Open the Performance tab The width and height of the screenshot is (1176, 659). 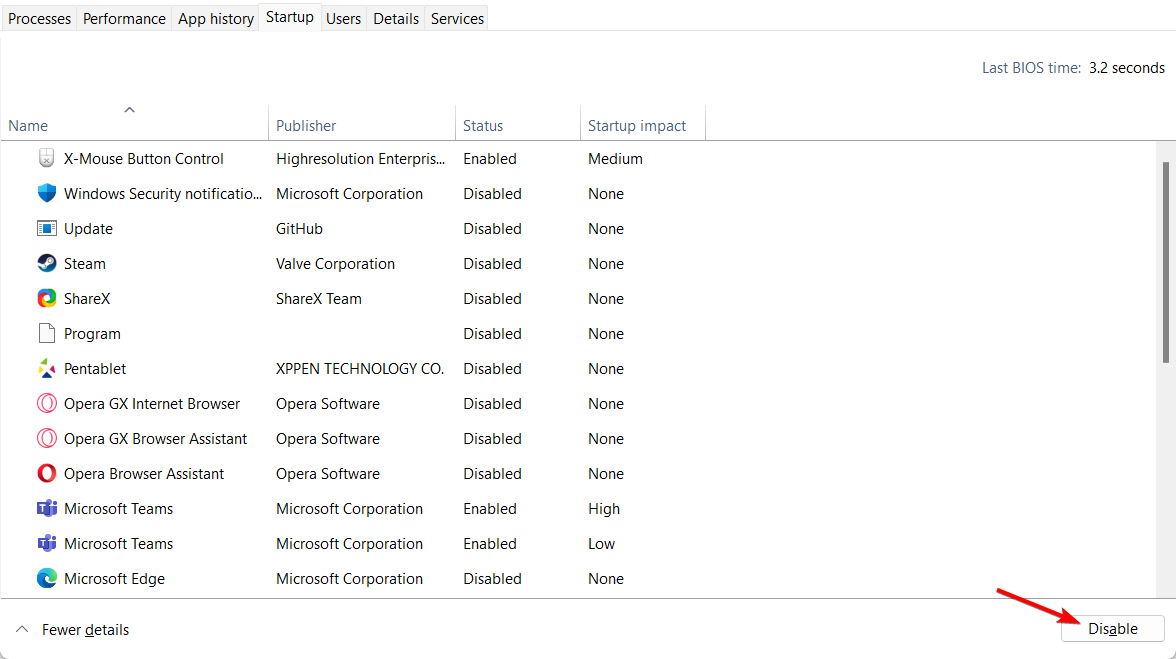point(124,18)
